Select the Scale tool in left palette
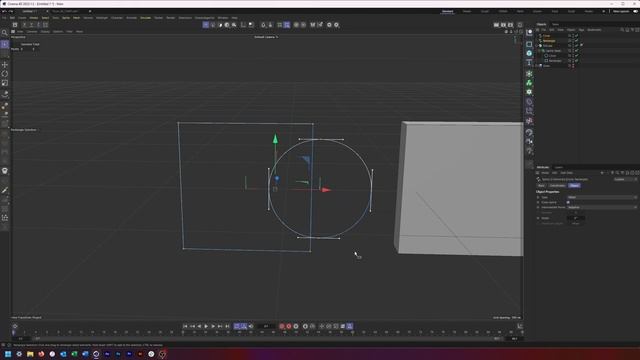The image size is (640, 360). pos(5,83)
